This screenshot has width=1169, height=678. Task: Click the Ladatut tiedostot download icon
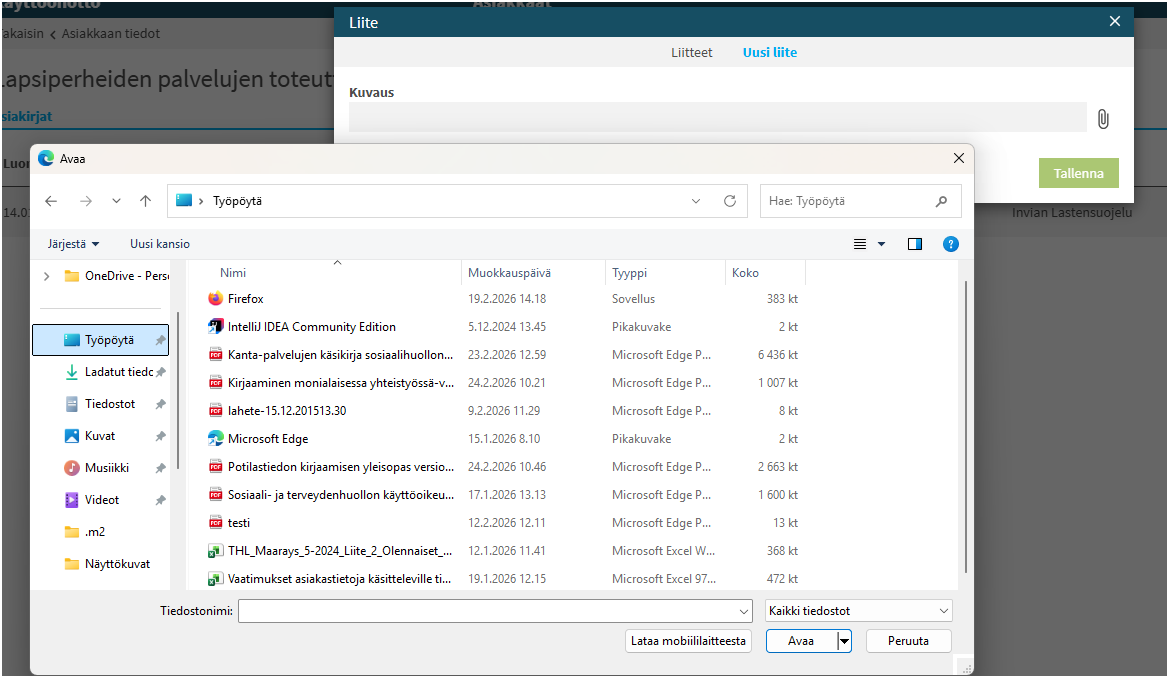pos(72,371)
